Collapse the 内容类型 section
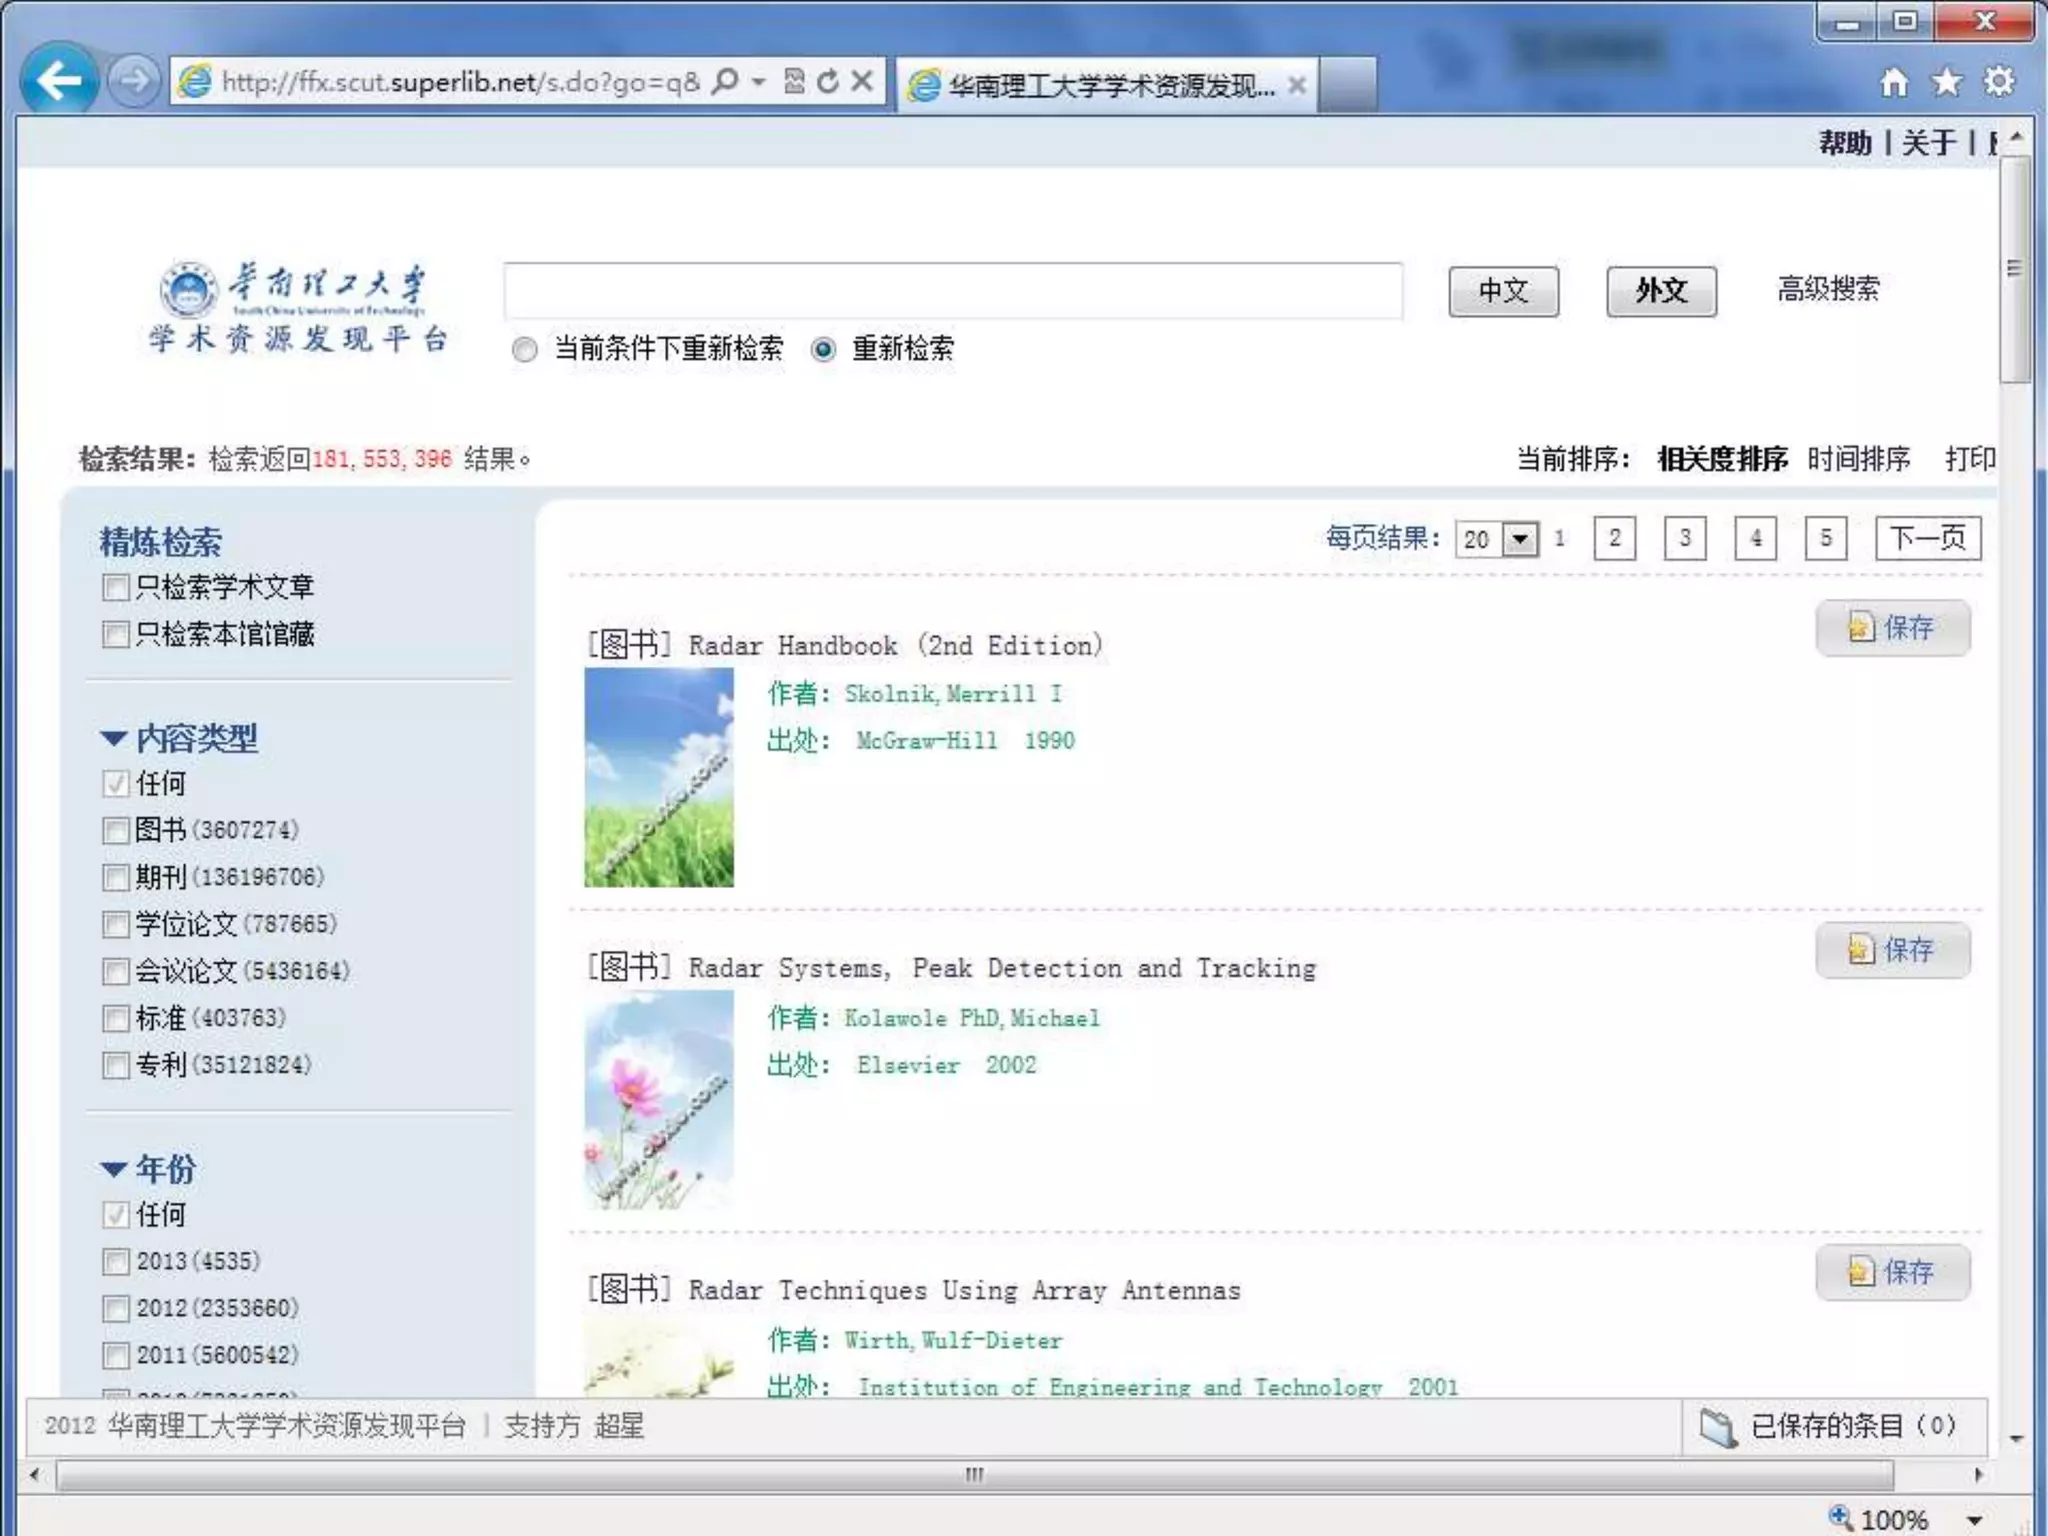 coord(114,739)
